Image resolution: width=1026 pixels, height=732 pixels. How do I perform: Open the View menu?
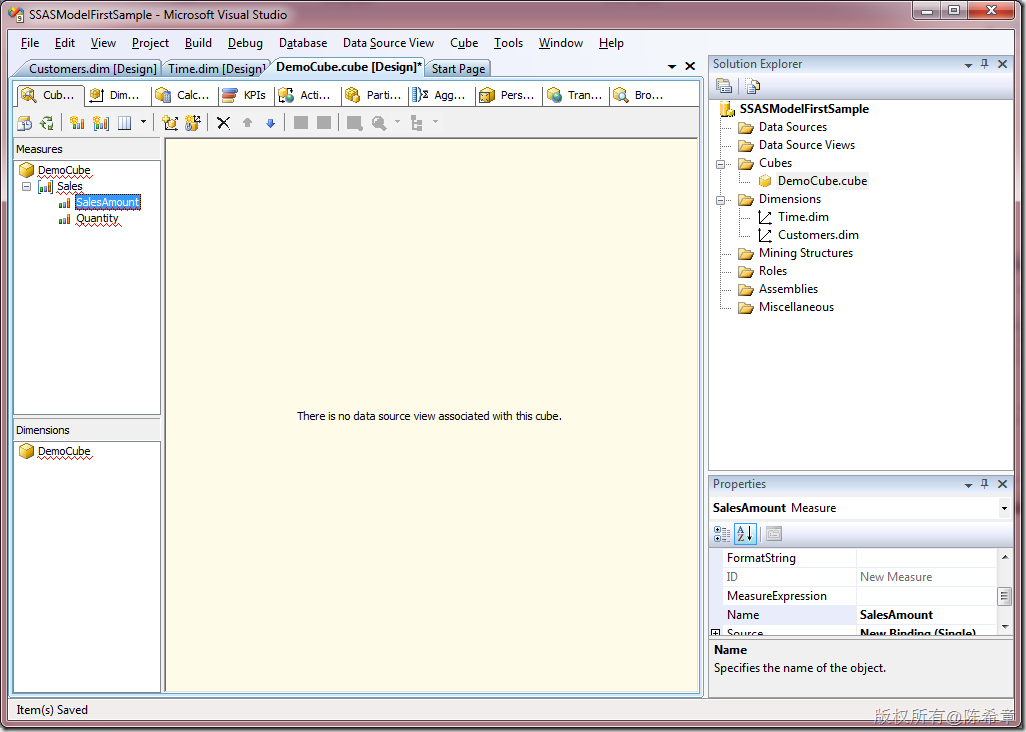tap(103, 43)
